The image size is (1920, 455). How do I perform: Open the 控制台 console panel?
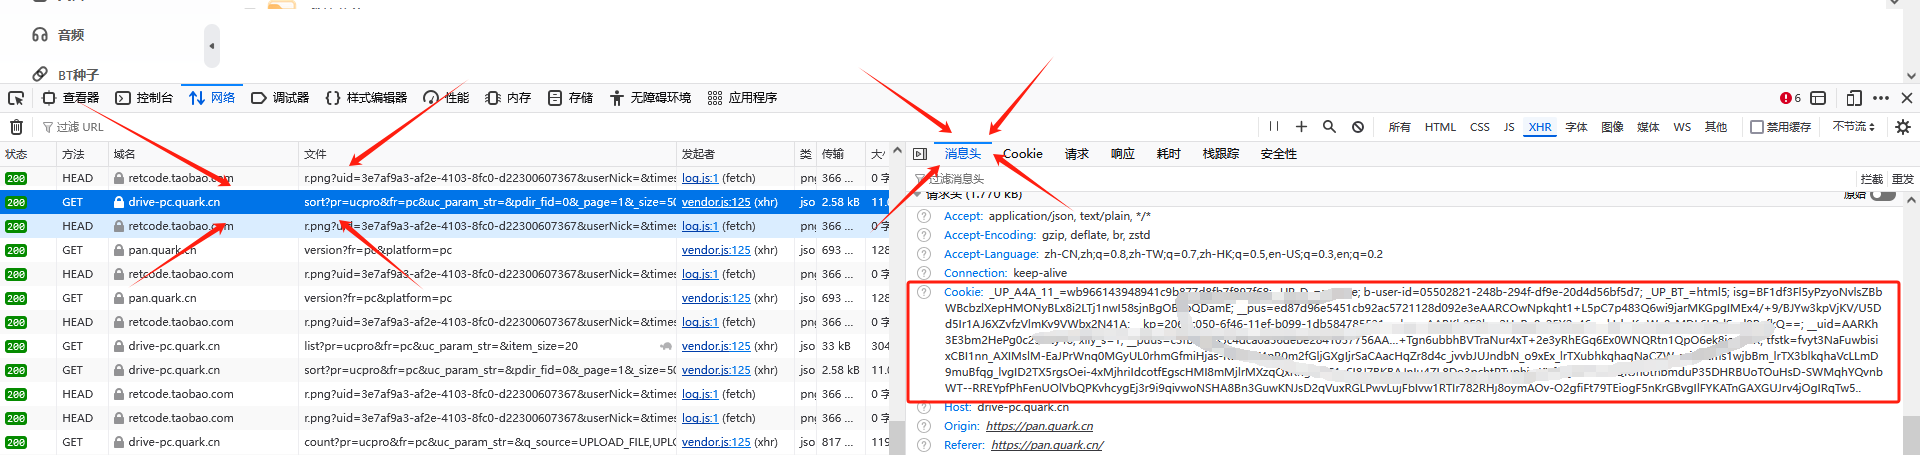click(144, 98)
